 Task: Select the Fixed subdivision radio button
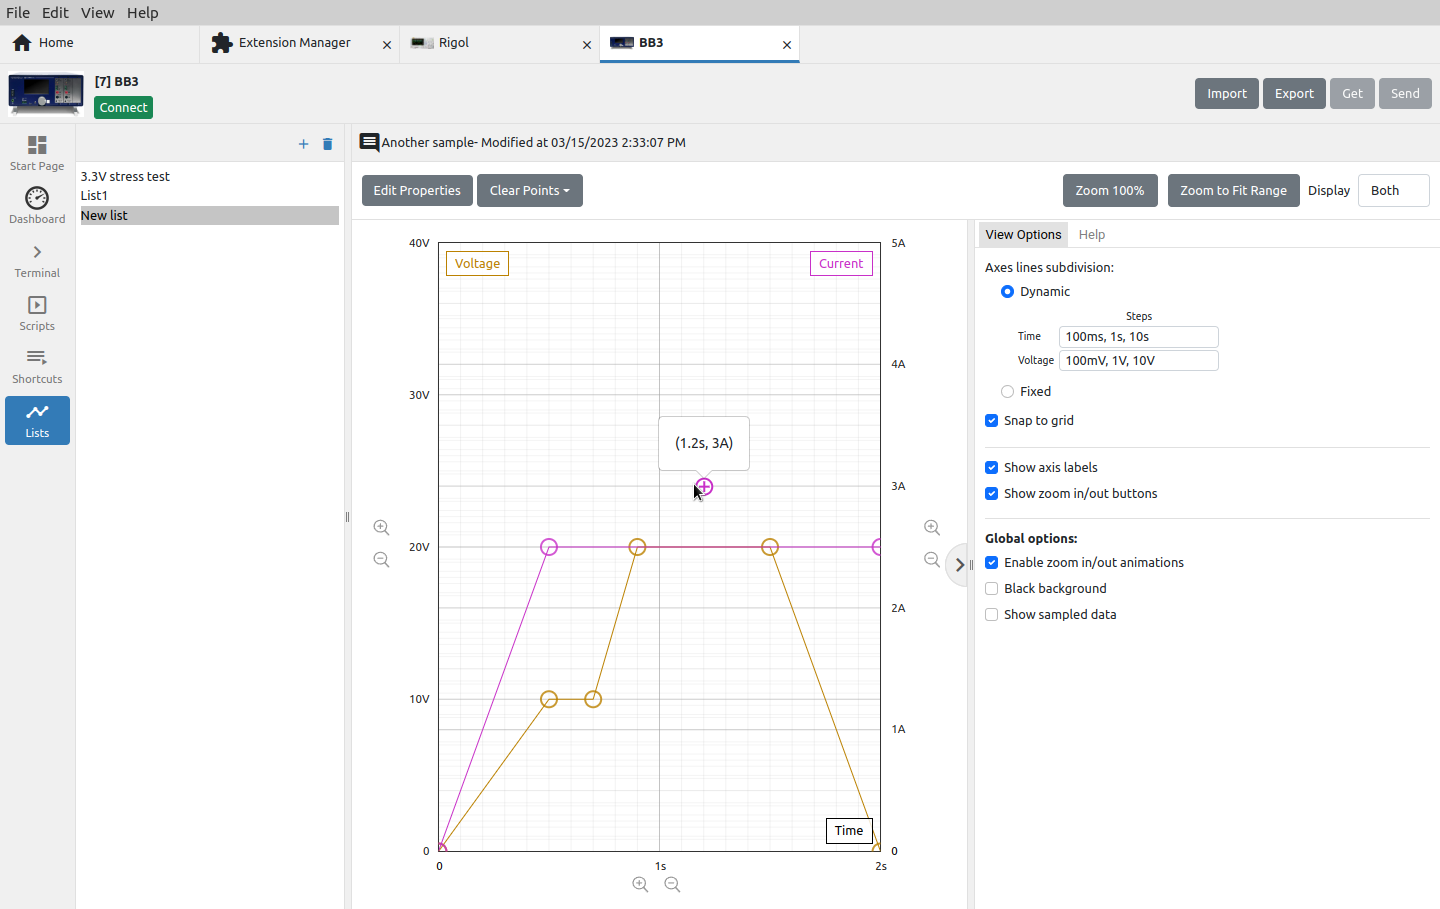point(1007,391)
